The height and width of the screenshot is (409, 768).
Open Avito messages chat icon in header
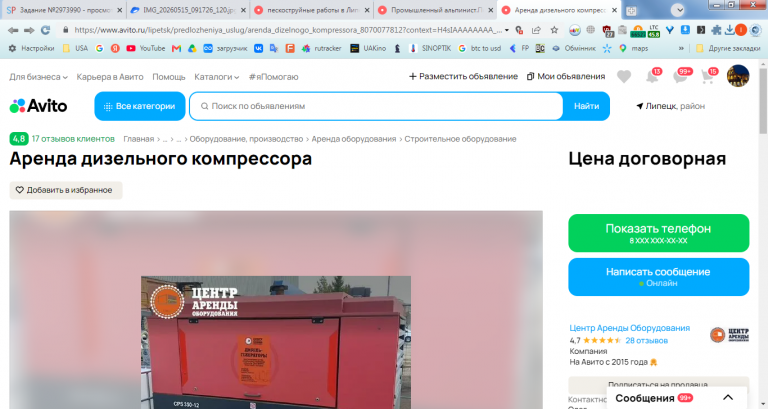[681, 76]
